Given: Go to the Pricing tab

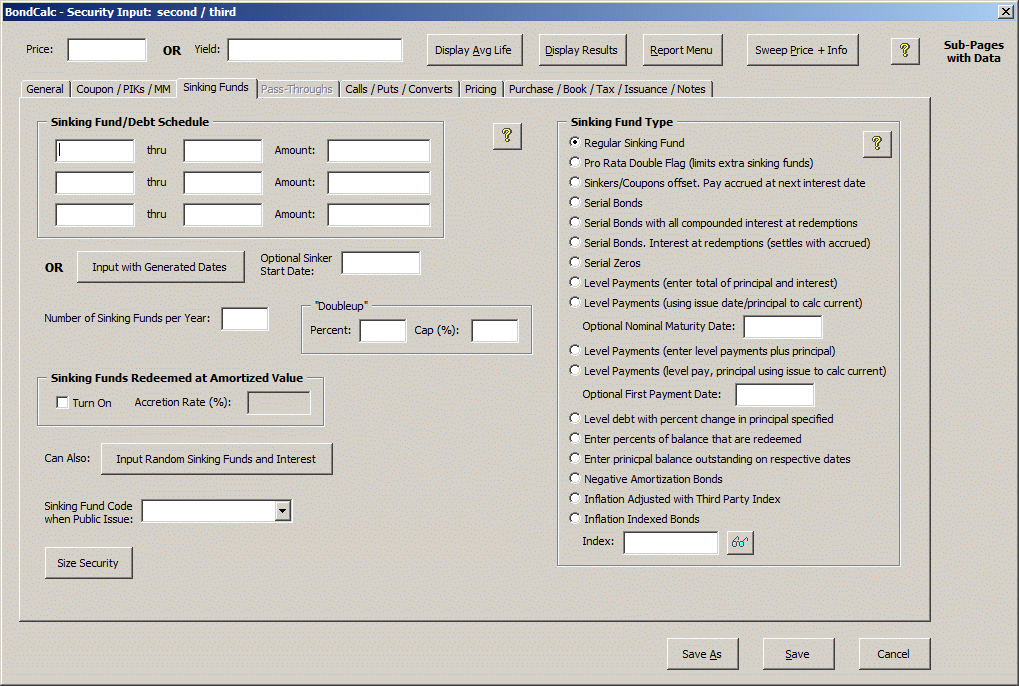Looking at the screenshot, I should pyautogui.click(x=480, y=89).
